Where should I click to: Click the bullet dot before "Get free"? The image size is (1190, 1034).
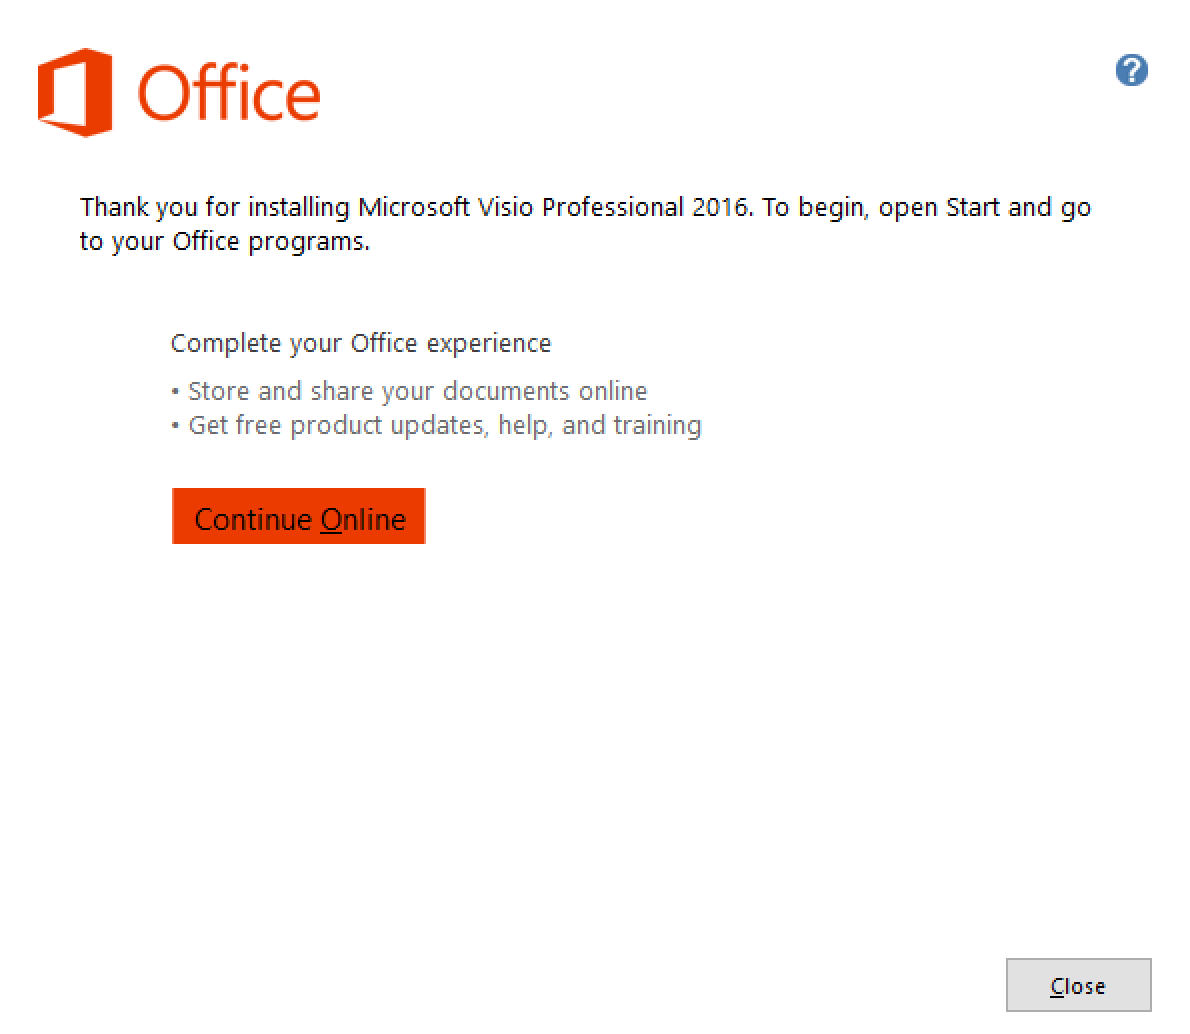click(176, 426)
